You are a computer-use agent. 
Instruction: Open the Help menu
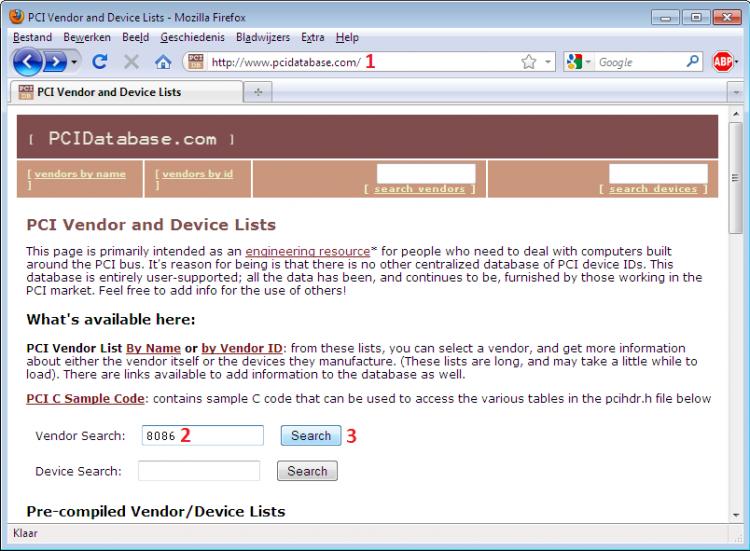click(347, 37)
